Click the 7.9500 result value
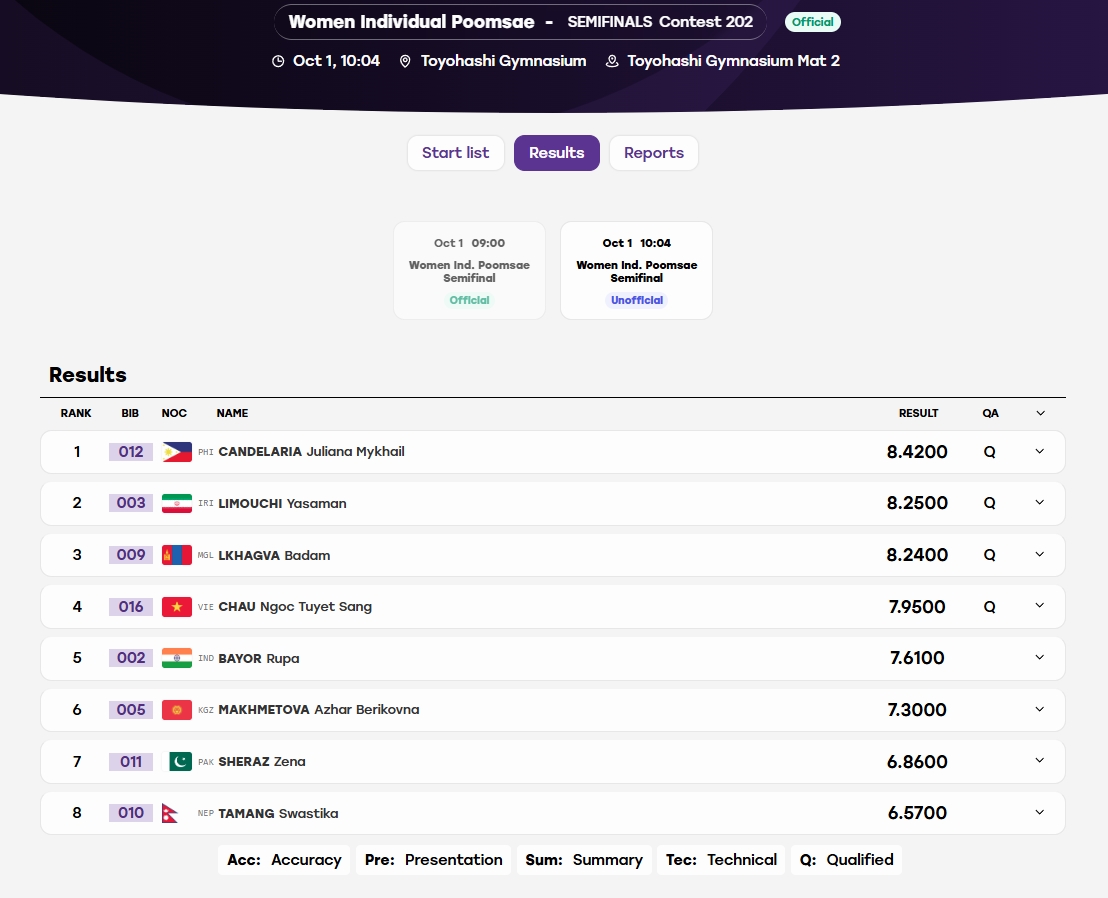The image size is (1108, 898). (x=917, y=607)
